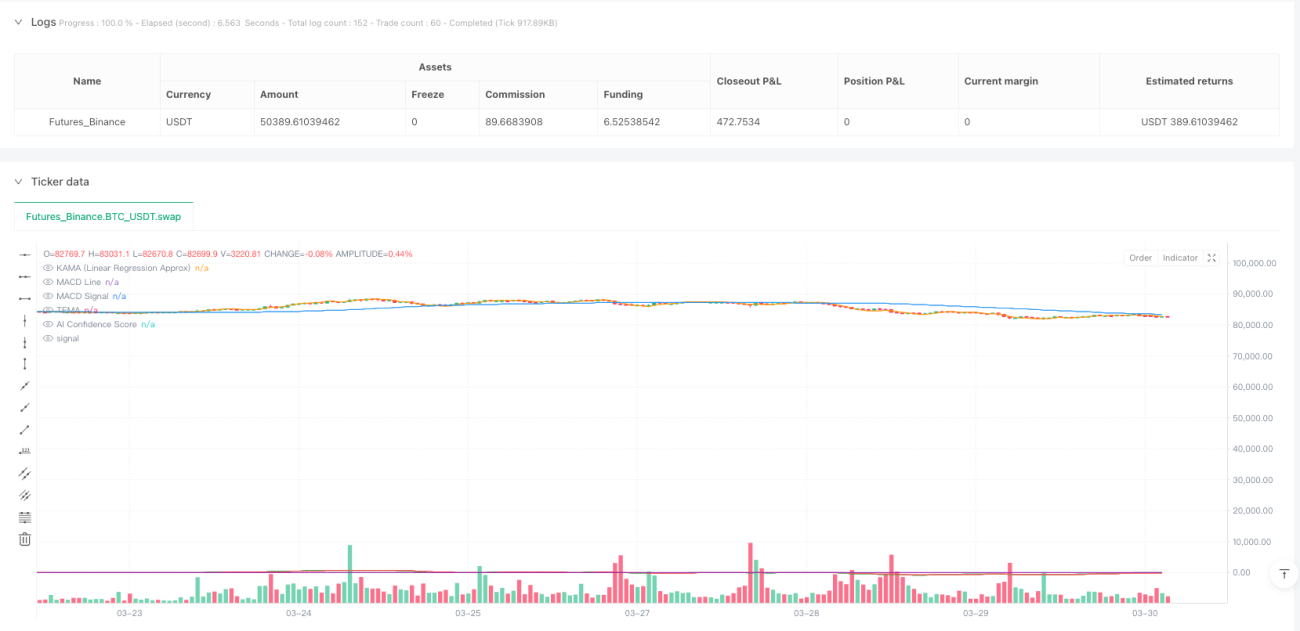The height and width of the screenshot is (631, 1300).
Task: Click the fullscreen chart icon
Action: coord(1212,258)
